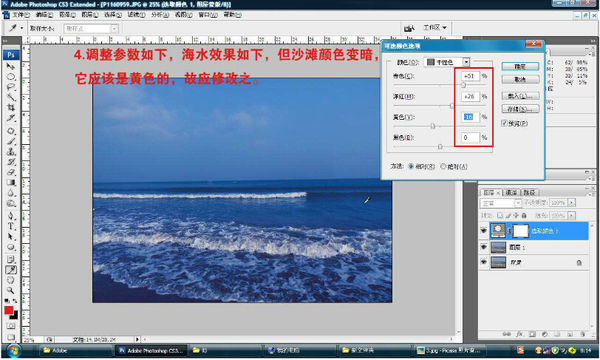Viewport: 600px width, 360px height.
Task: Click Create Adjustment Layer icon in Layers panel
Action: coord(545,334)
